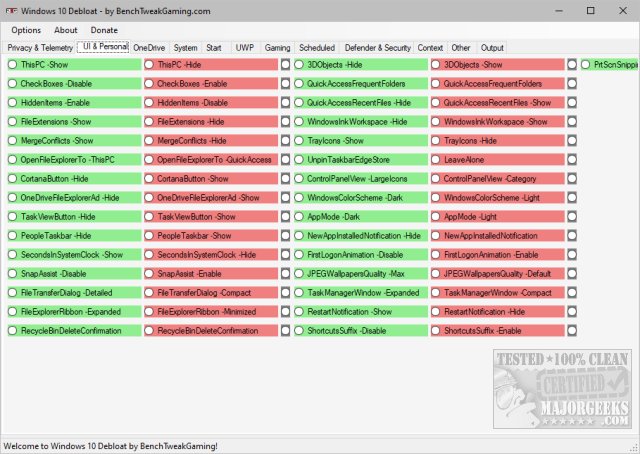Select the PrtScnSnipping option
The height and width of the screenshot is (454, 640).
point(610,65)
